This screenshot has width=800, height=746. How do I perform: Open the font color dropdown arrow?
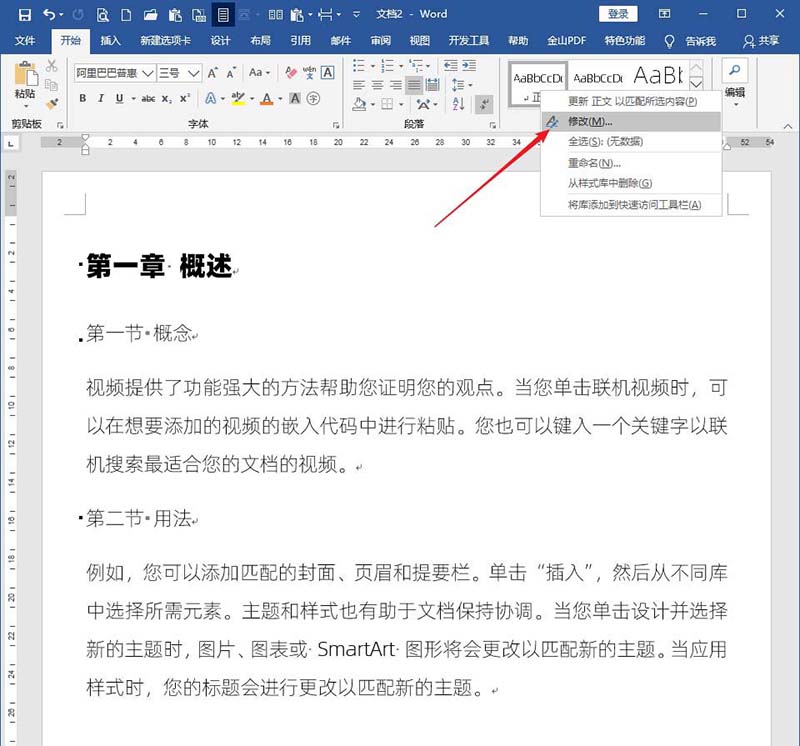[278, 96]
